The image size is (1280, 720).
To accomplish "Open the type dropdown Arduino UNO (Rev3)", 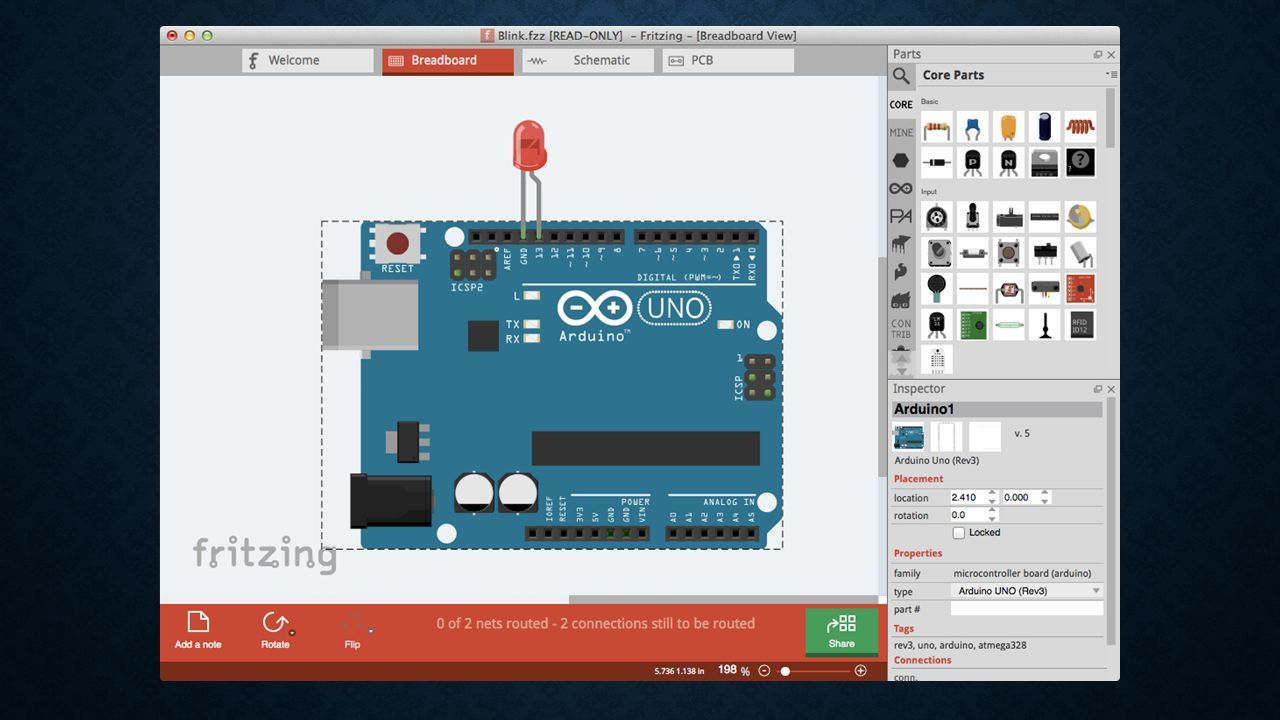I will (1027, 591).
